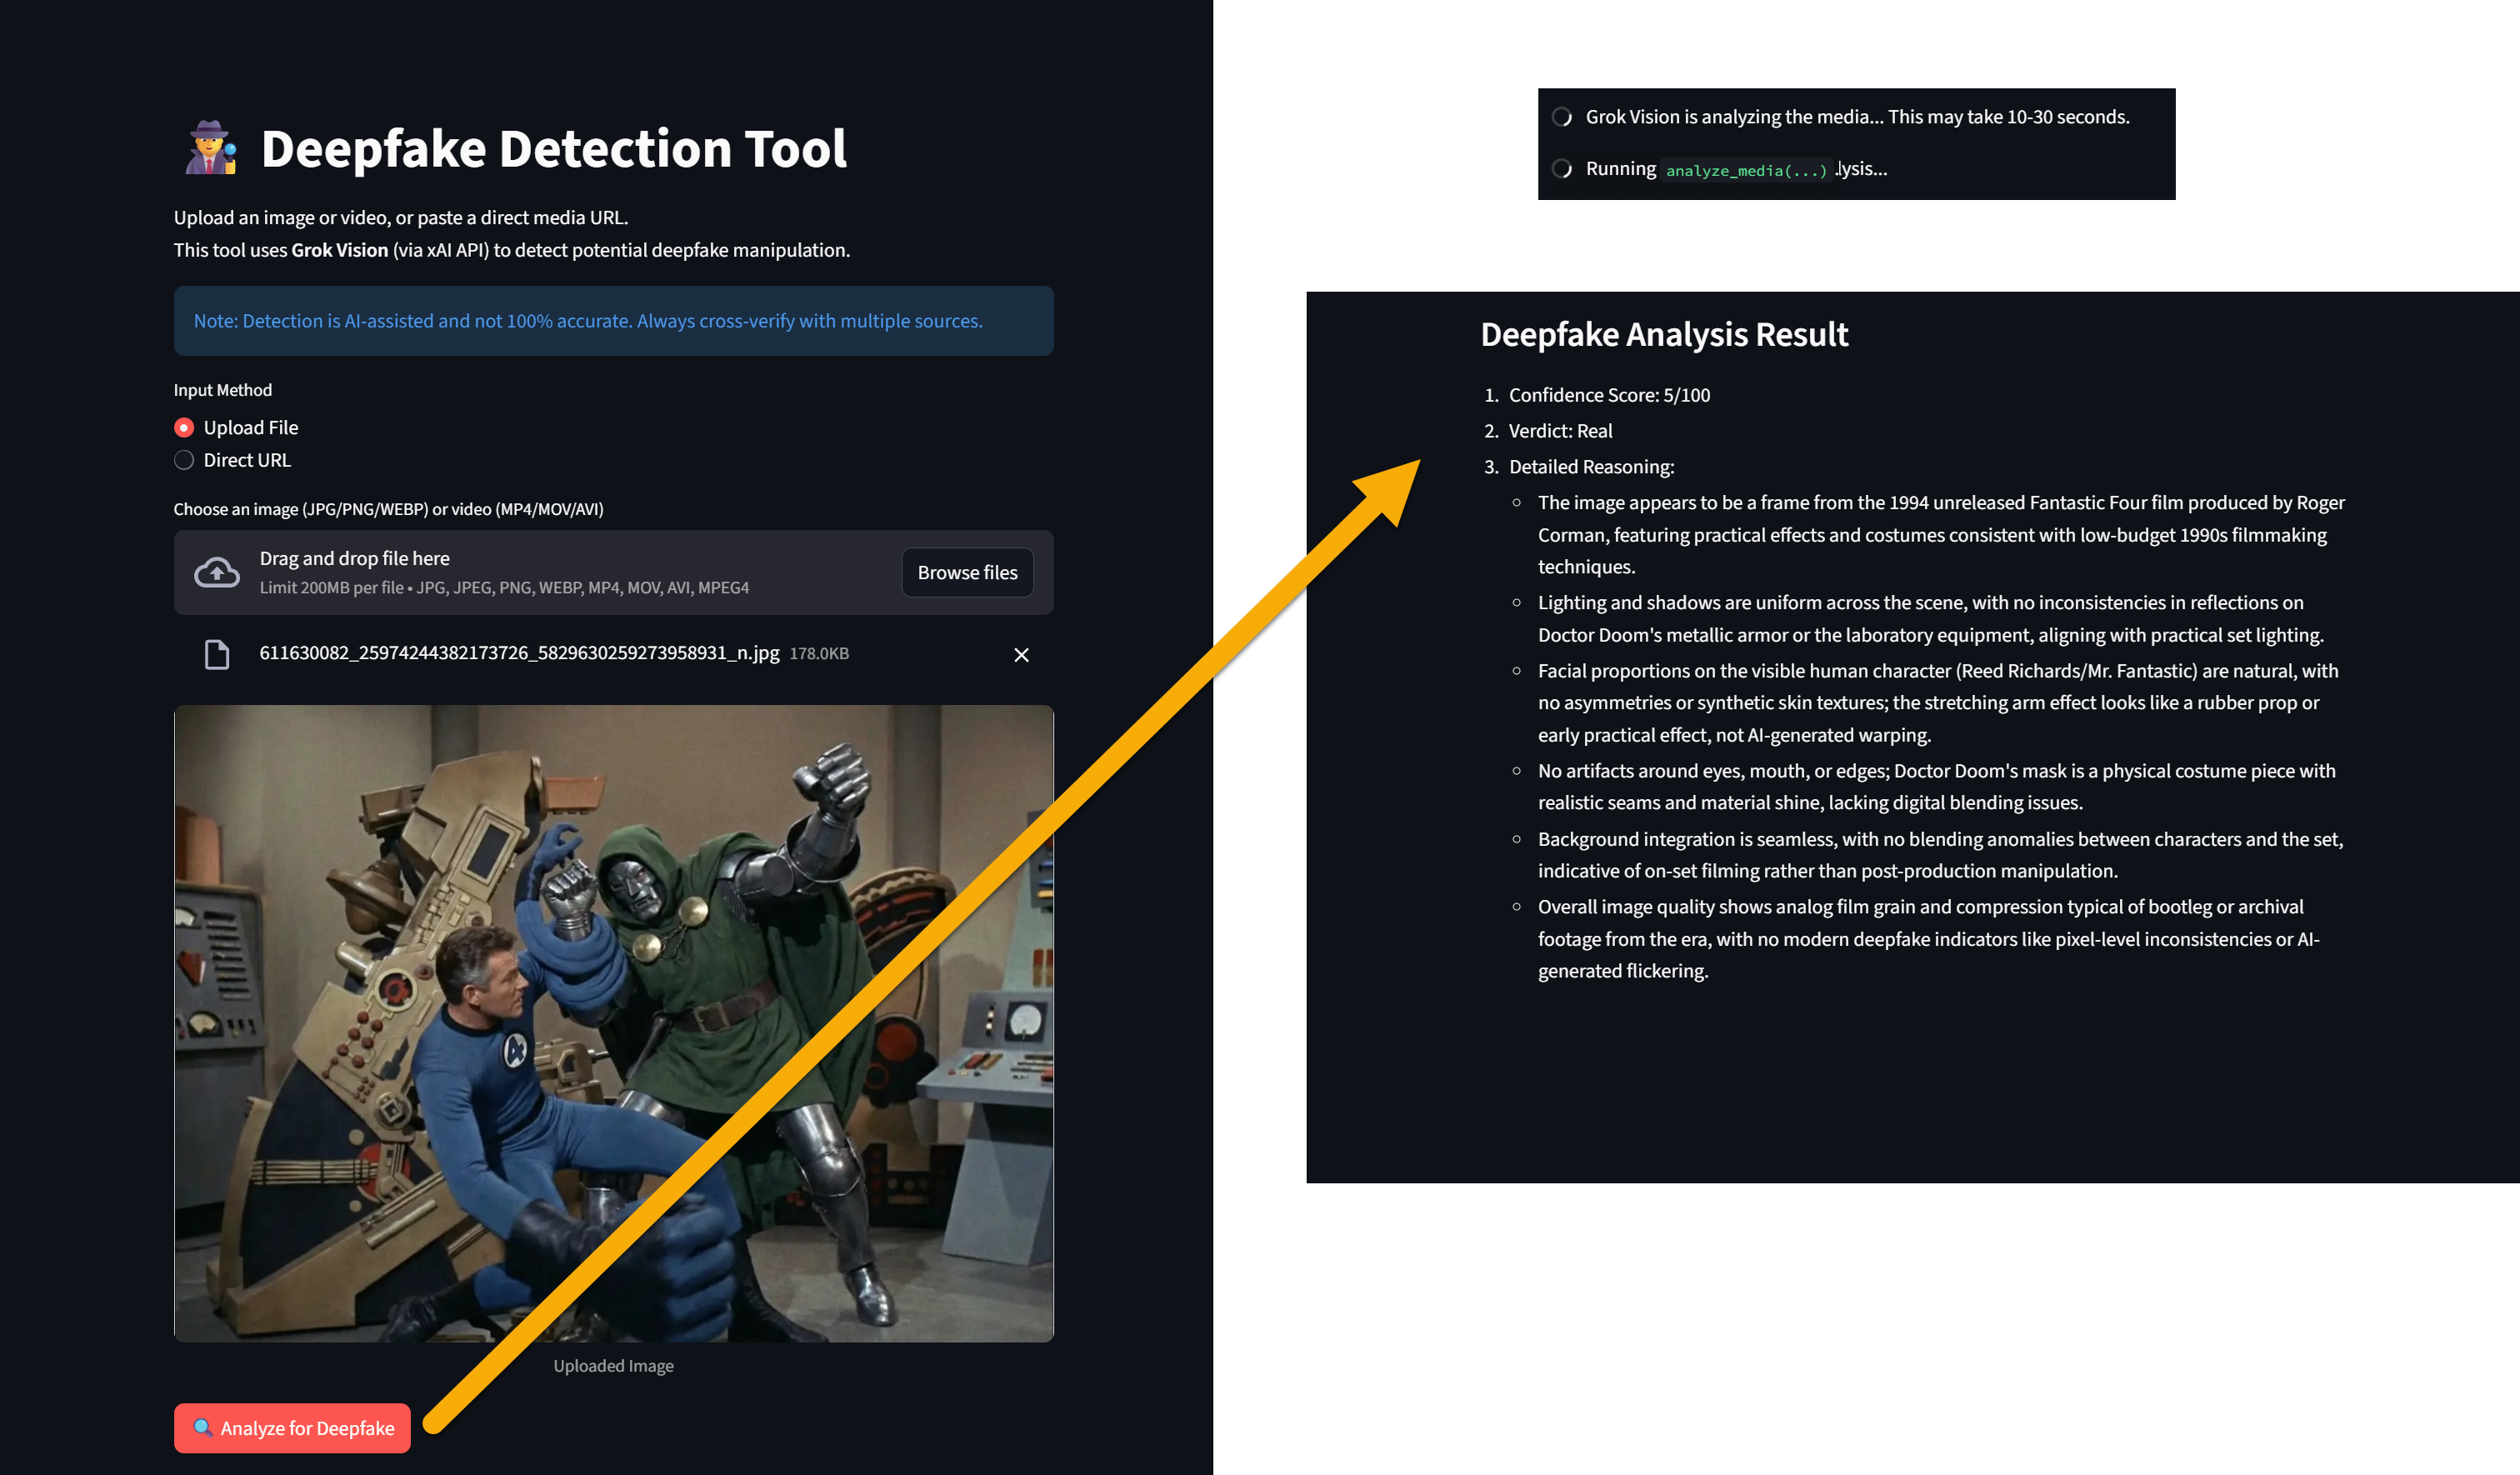
Task: Click the file document icon next to filename
Action: click(216, 654)
